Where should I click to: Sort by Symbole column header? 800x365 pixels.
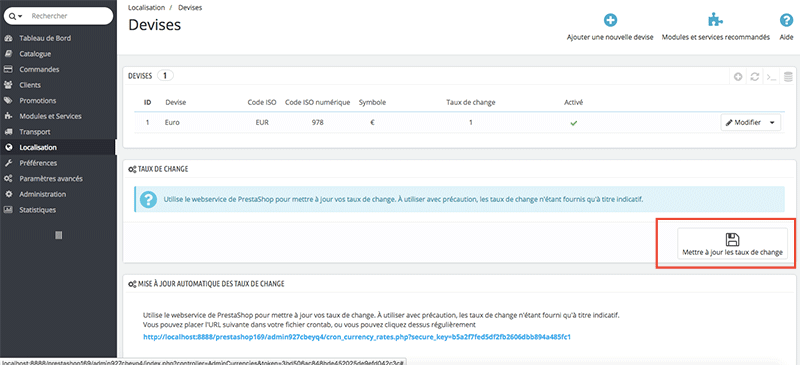(x=372, y=102)
